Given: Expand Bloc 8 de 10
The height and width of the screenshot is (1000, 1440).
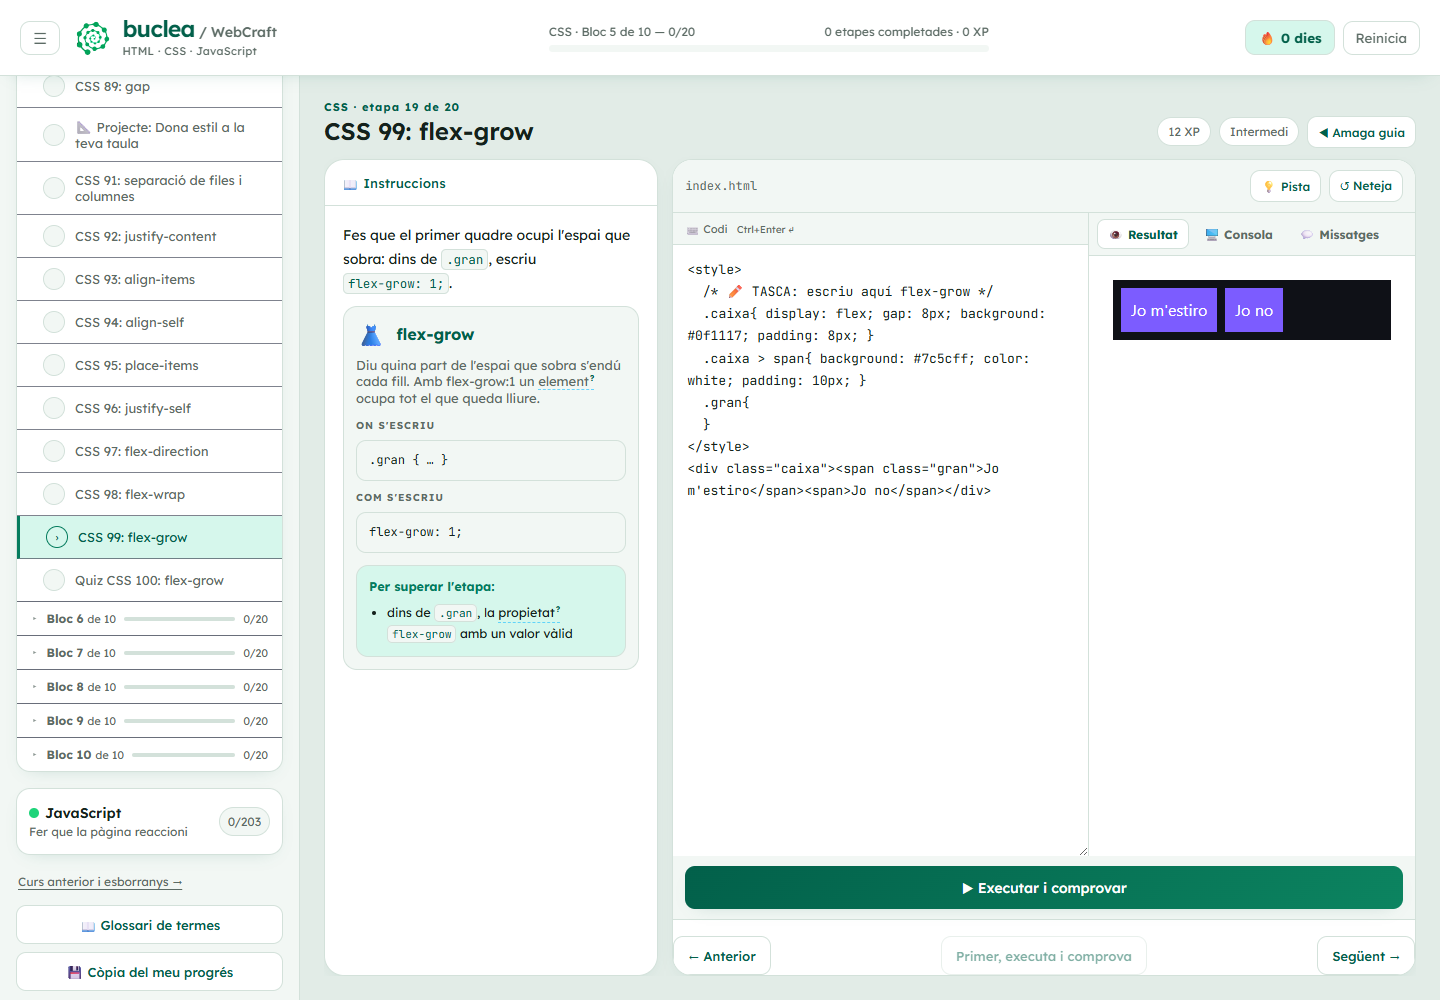Looking at the screenshot, I should (150, 687).
